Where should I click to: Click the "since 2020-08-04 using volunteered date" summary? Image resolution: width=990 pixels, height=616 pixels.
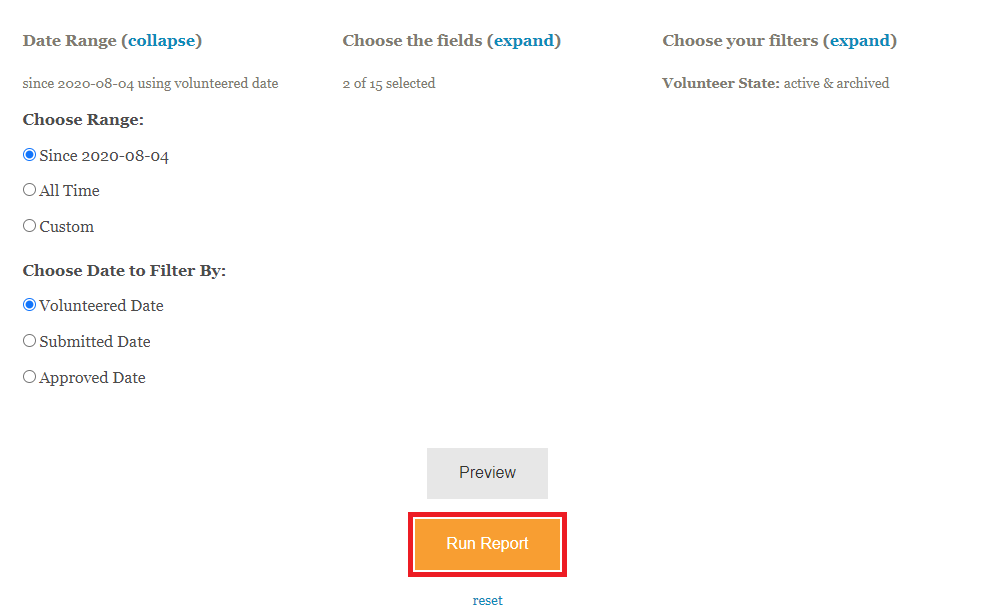[x=150, y=84]
